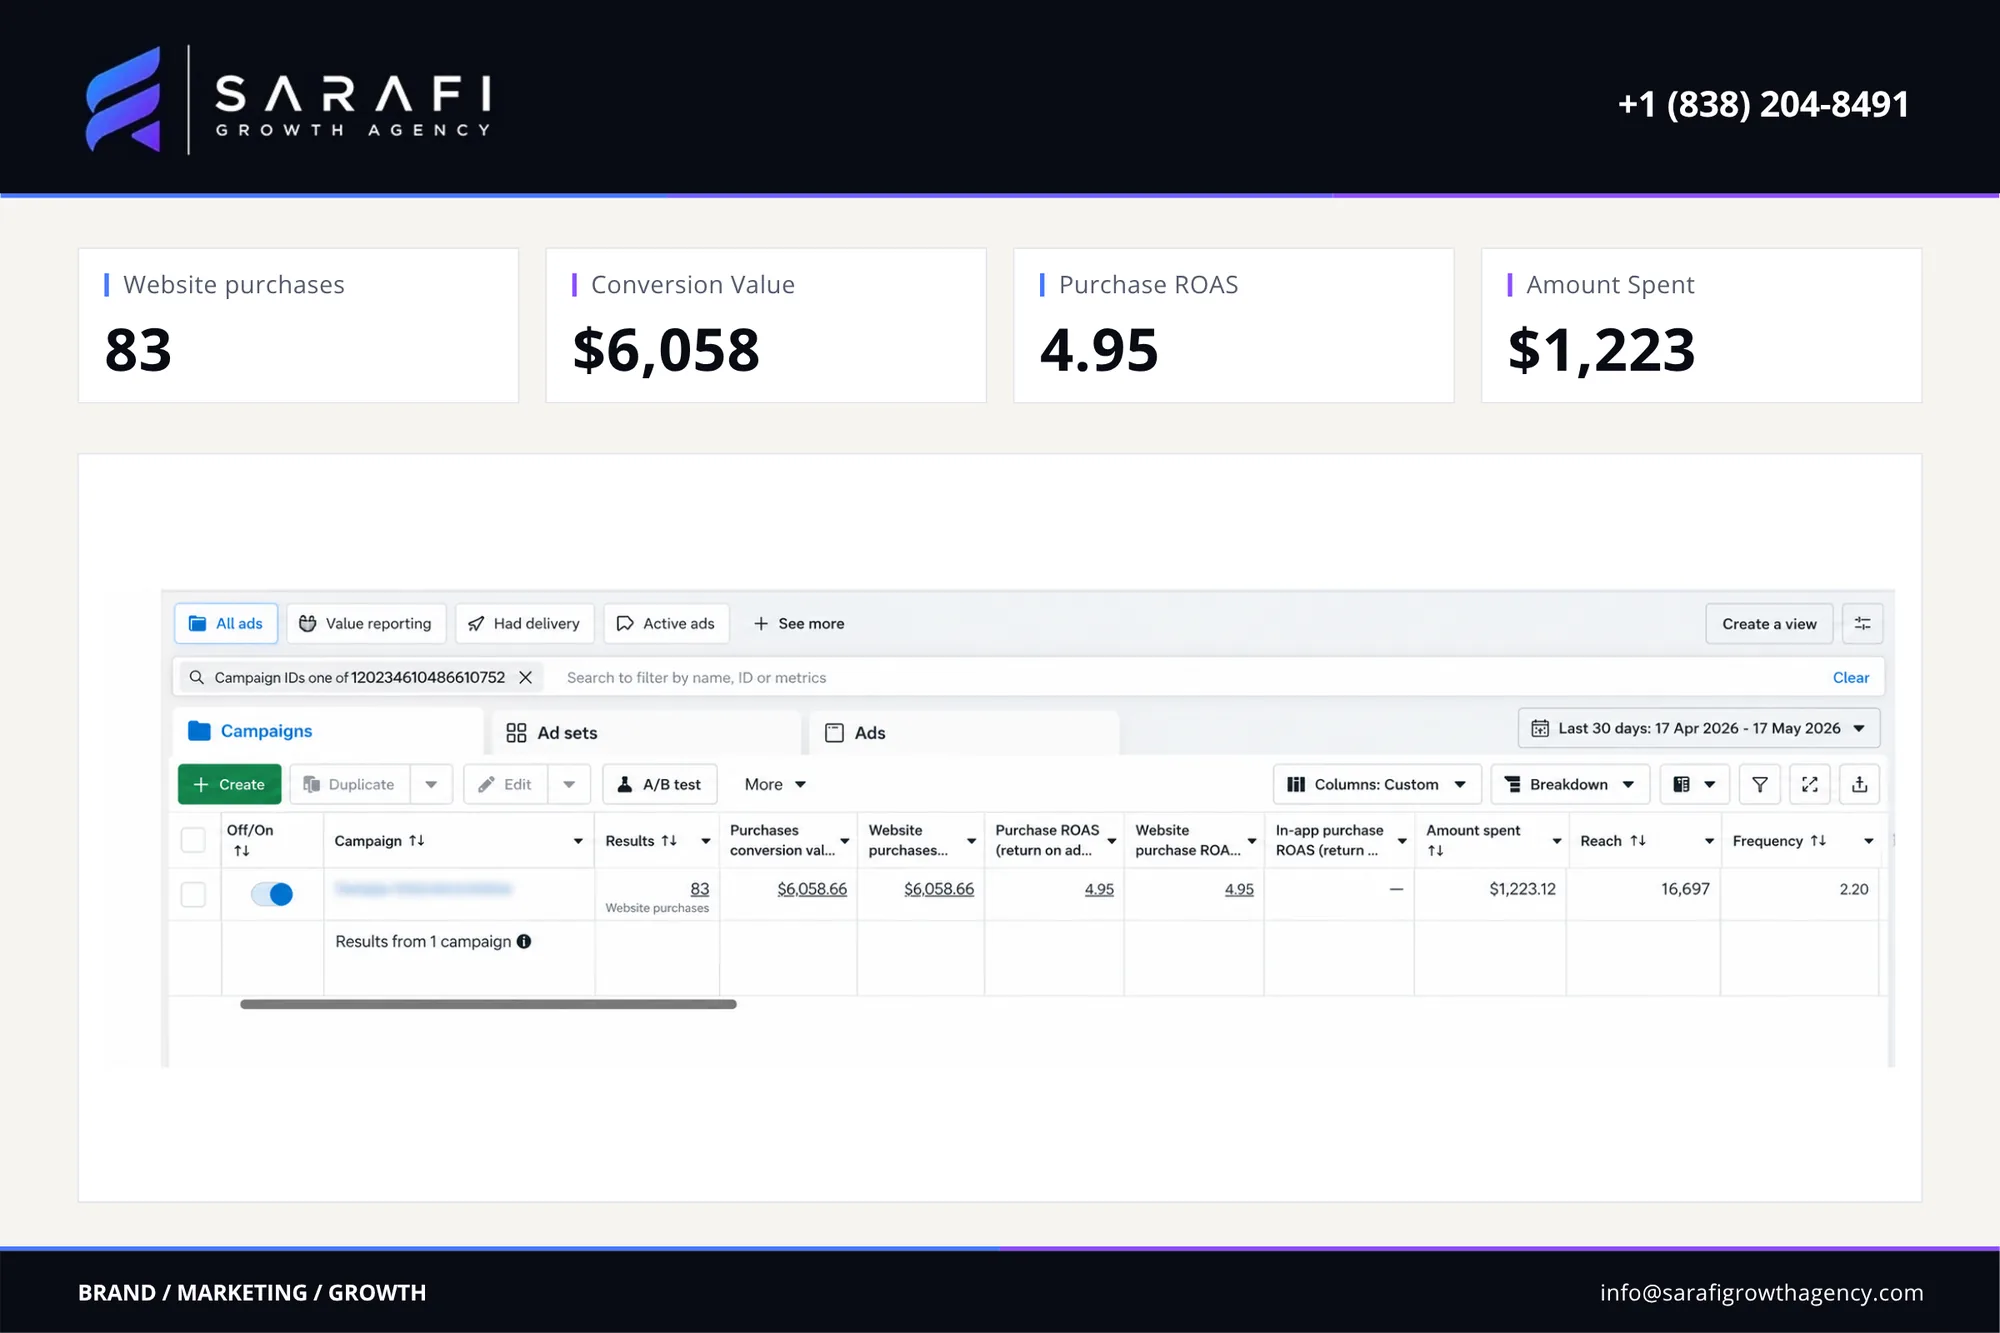Viewport: 2000px width, 1333px height.
Task: Click the info icon beside Results from 1 campaign
Action: click(x=524, y=941)
